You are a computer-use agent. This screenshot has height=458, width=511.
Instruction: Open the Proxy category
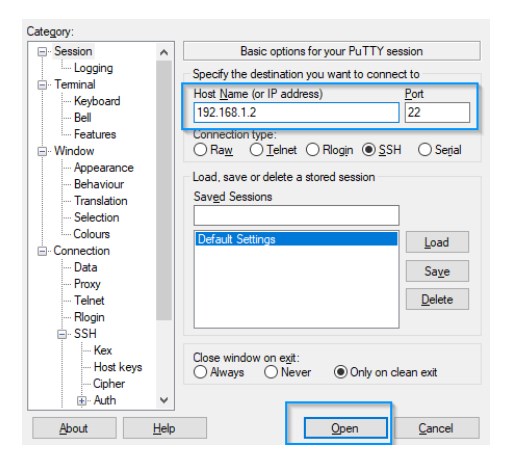[87, 284]
